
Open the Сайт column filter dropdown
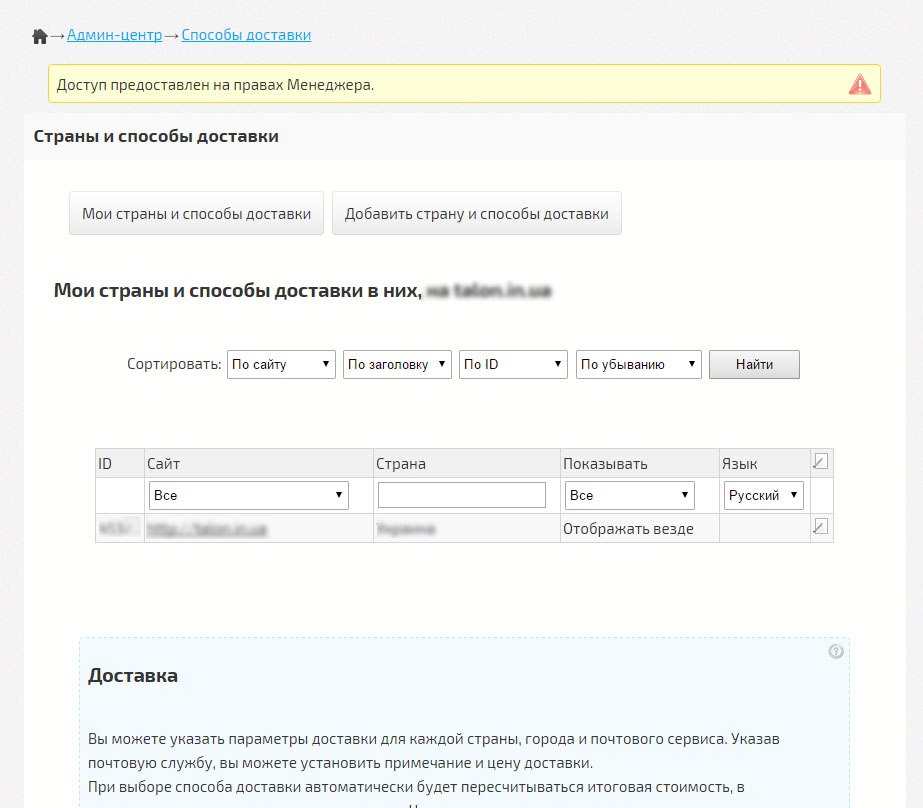[x=248, y=495]
